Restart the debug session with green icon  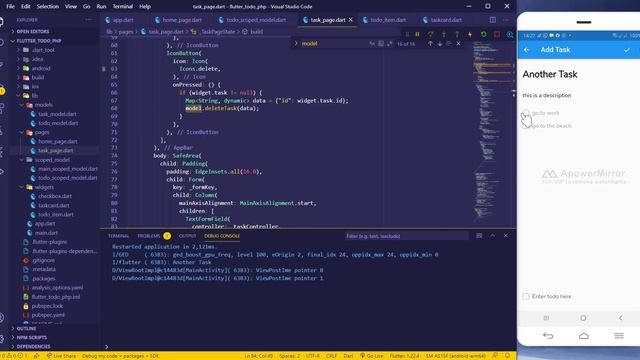pyautogui.click(x=484, y=34)
